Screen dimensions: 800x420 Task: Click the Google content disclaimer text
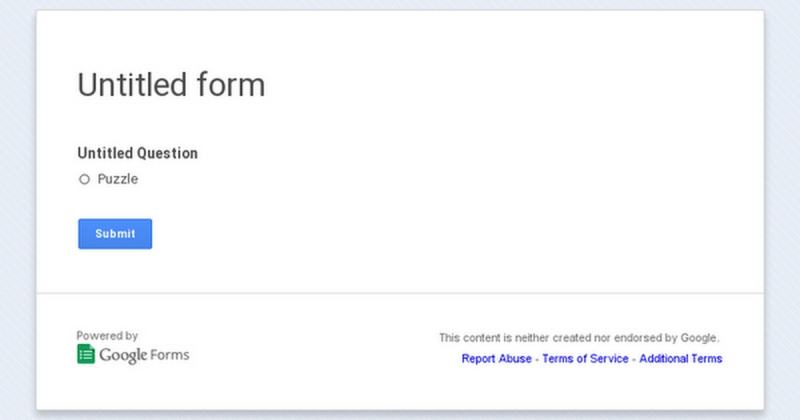point(578,338)
